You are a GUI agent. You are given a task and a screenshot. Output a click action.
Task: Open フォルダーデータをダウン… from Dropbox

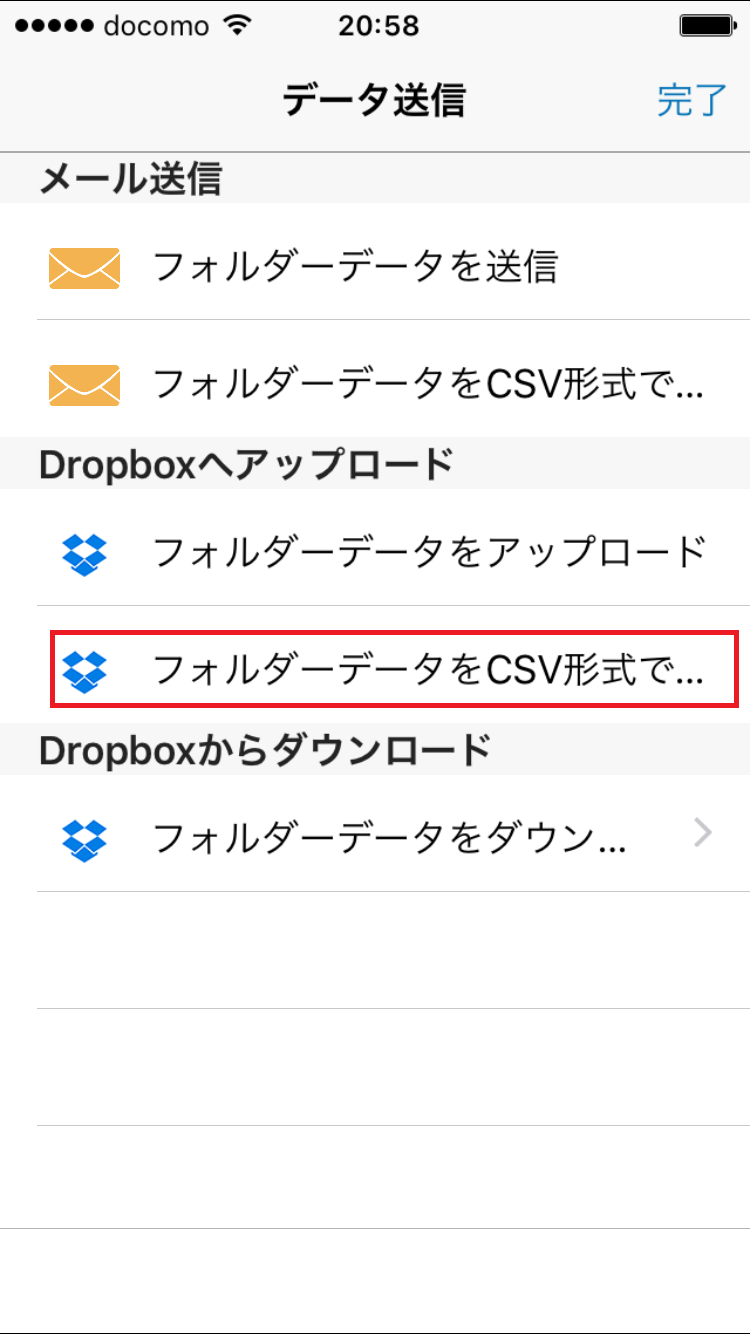pyautogui.click(x=375, y=834)
